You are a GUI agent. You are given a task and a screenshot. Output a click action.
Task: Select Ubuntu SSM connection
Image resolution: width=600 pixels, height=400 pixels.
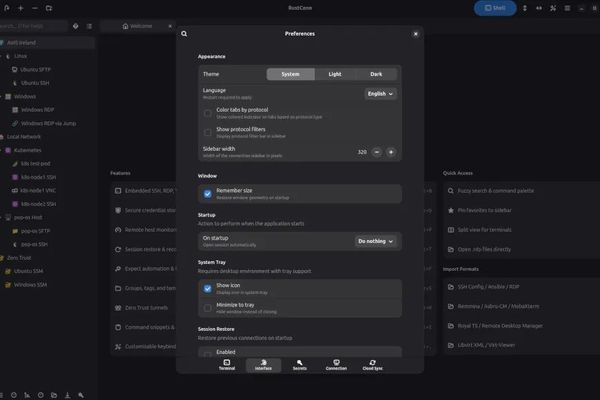pyautogui.click(x=28, y=271)
